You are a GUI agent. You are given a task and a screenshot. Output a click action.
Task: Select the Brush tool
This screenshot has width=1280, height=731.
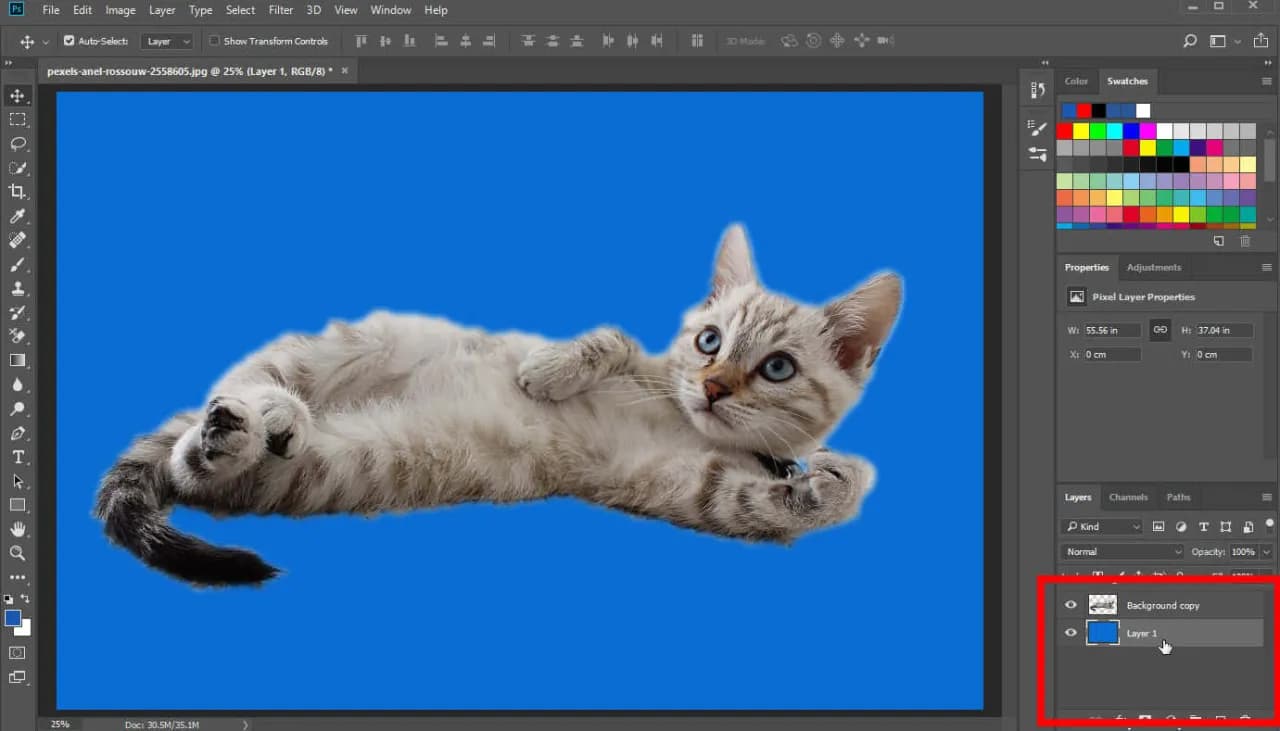coord(18,265)
